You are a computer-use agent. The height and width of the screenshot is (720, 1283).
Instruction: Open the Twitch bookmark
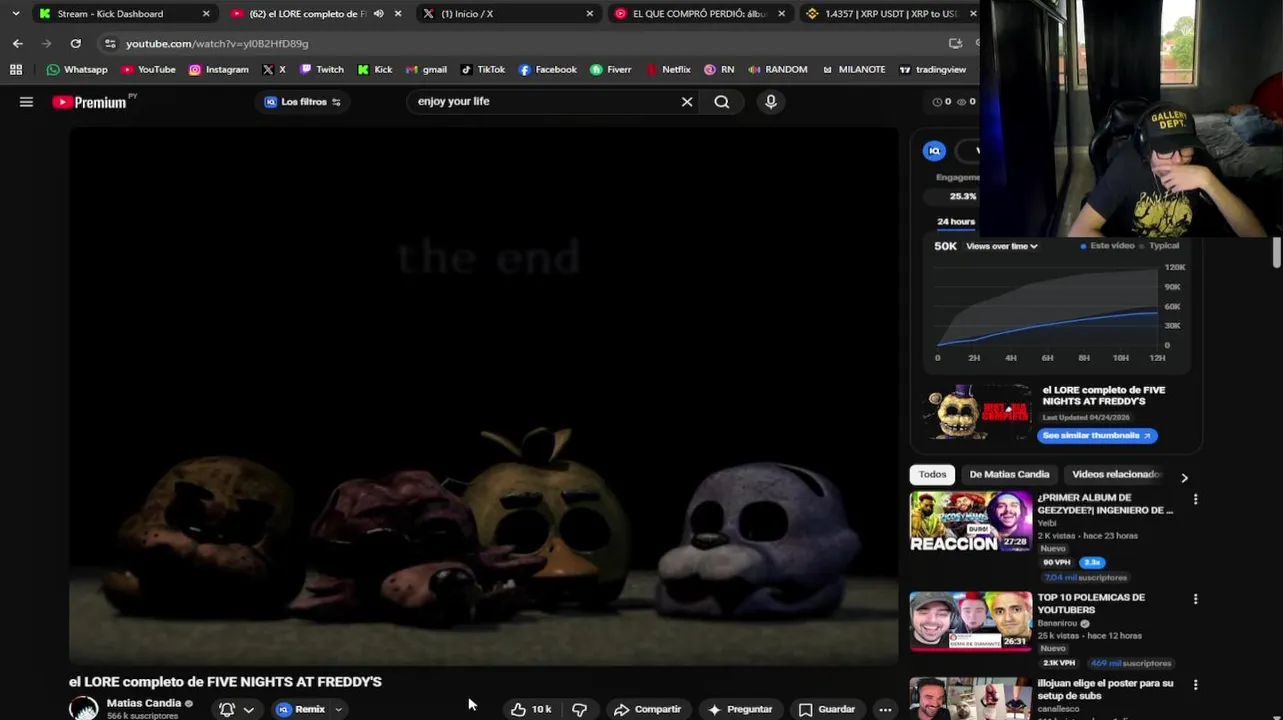(321, 70)
